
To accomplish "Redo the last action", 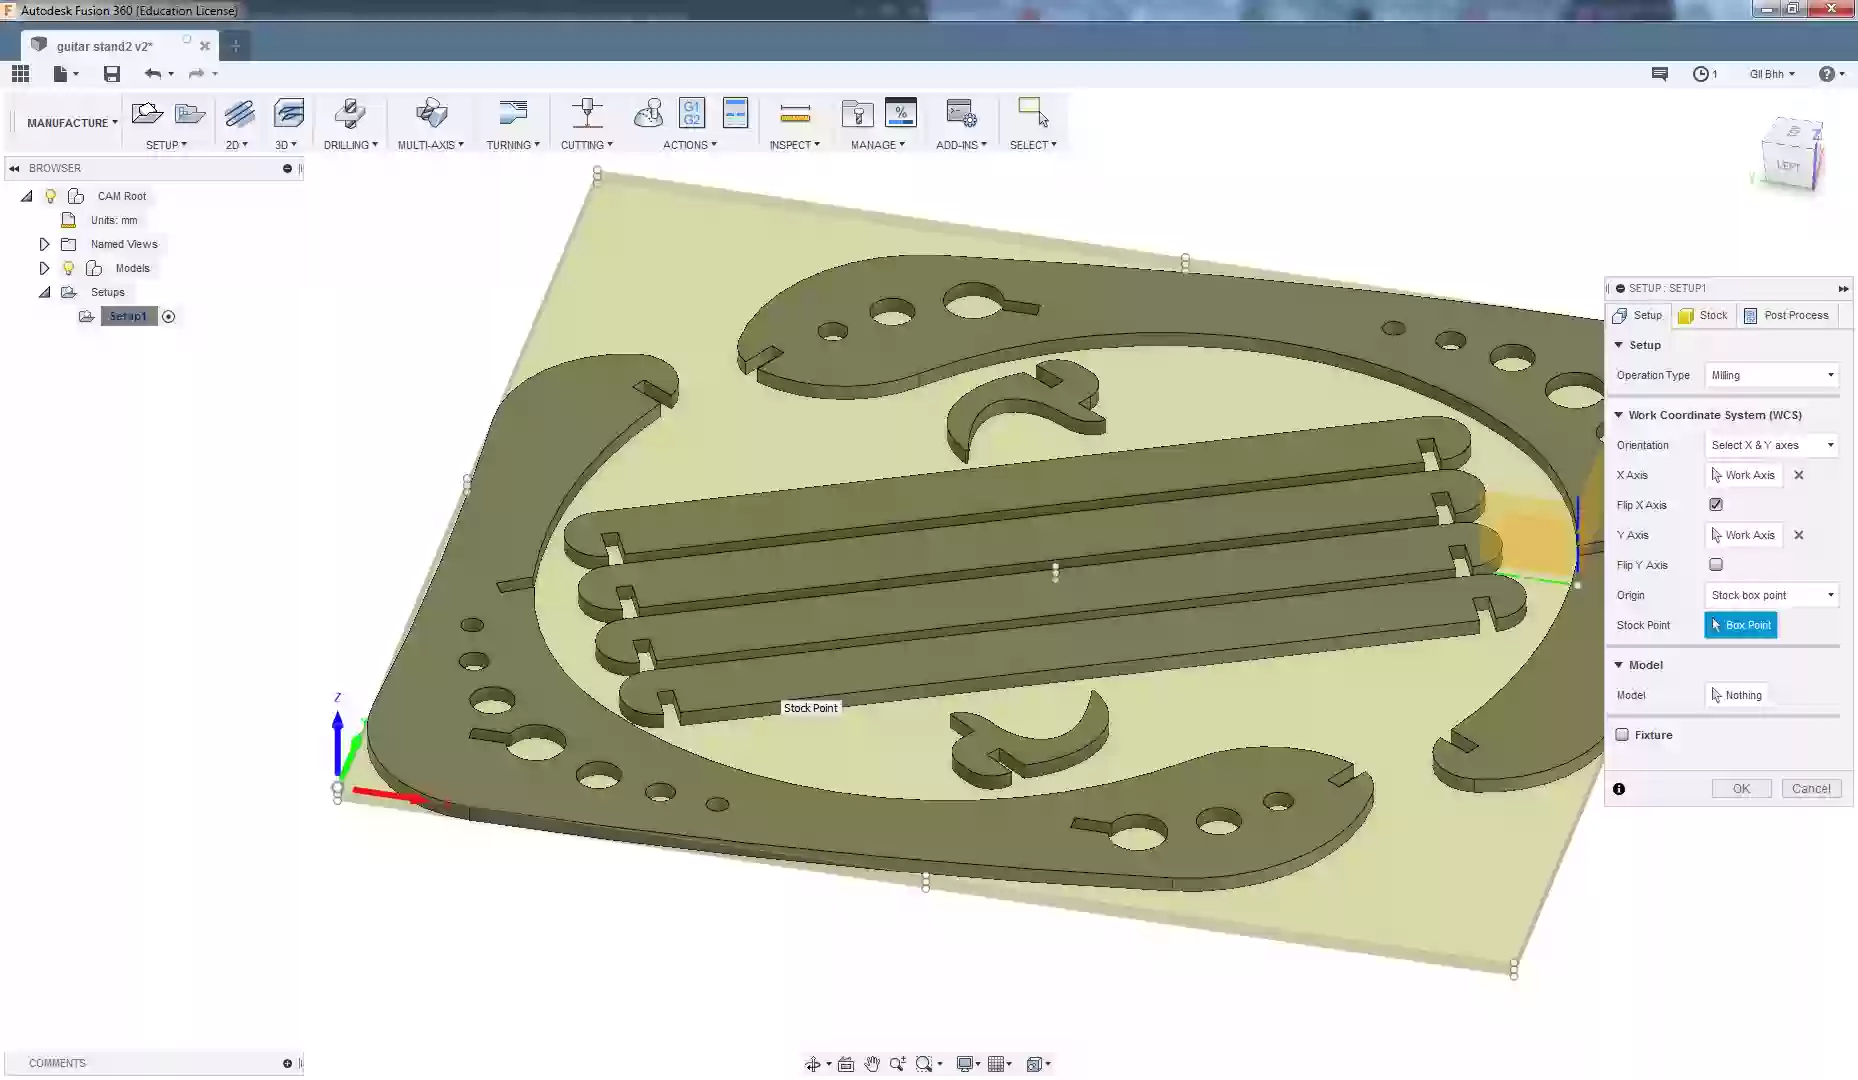I will [197, 73].
